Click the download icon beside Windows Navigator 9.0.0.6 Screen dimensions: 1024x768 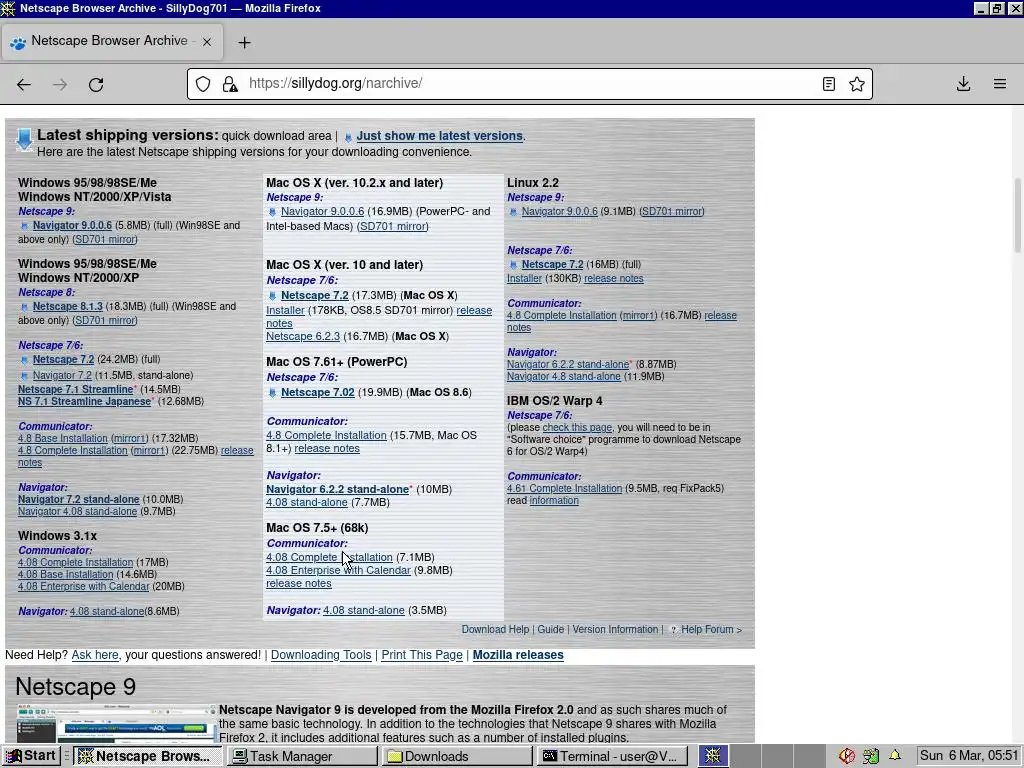point(24,226)
